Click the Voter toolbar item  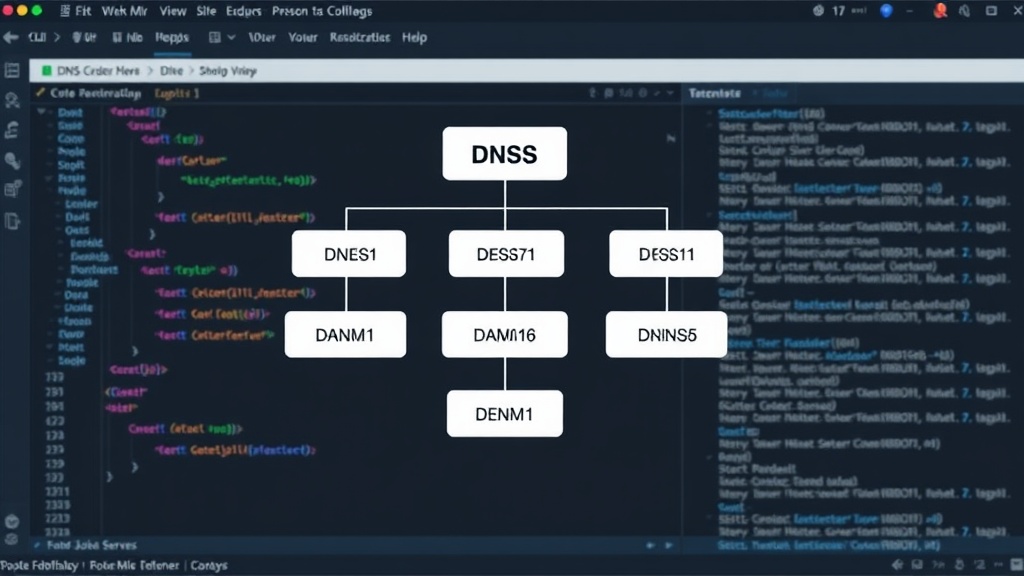point(303,37)
